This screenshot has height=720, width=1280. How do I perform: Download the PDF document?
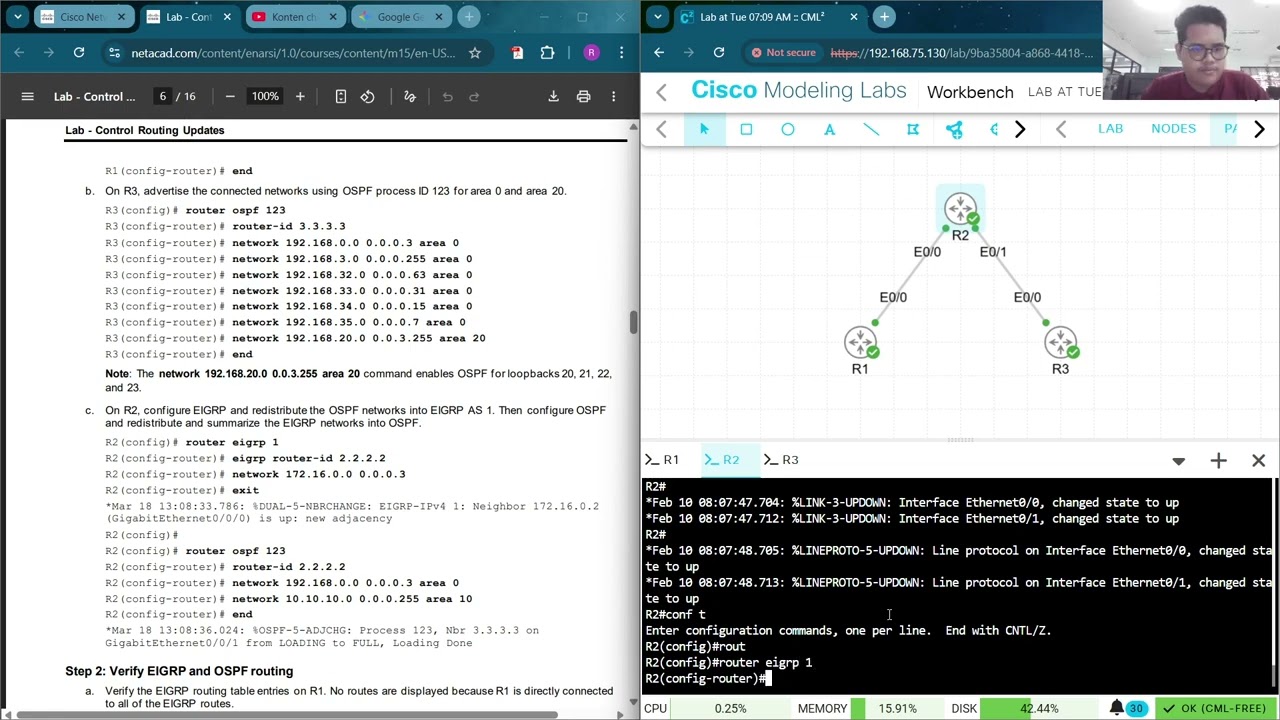click(x=553, y=96)
